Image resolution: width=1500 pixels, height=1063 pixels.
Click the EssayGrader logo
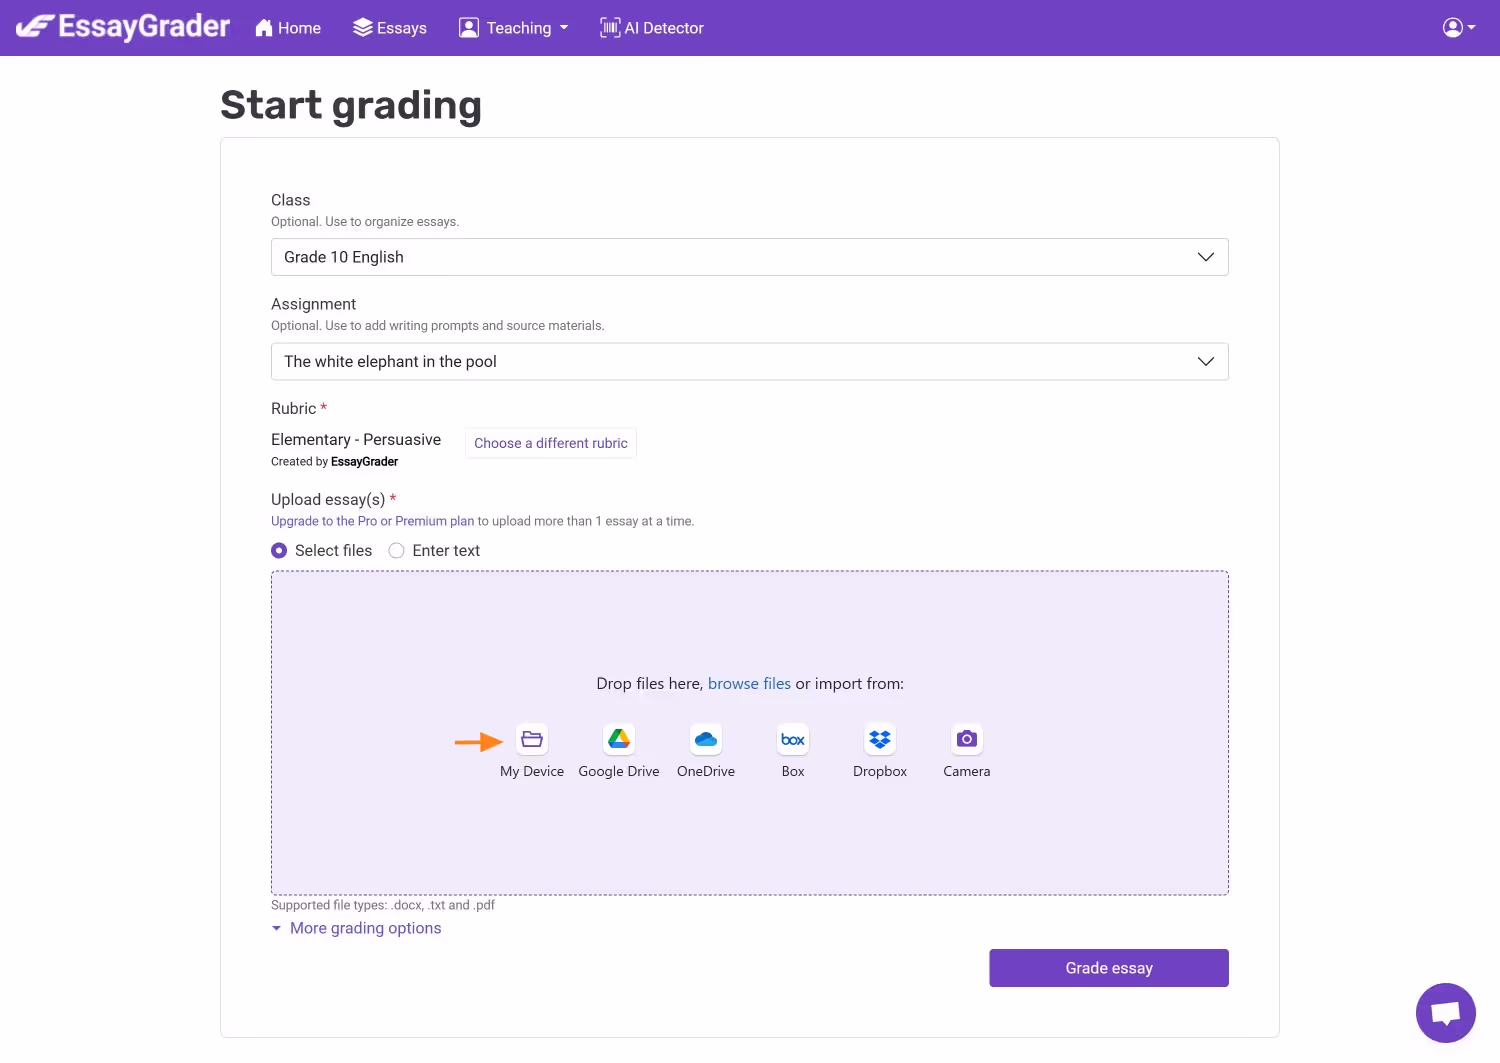(x=123, y=27)
